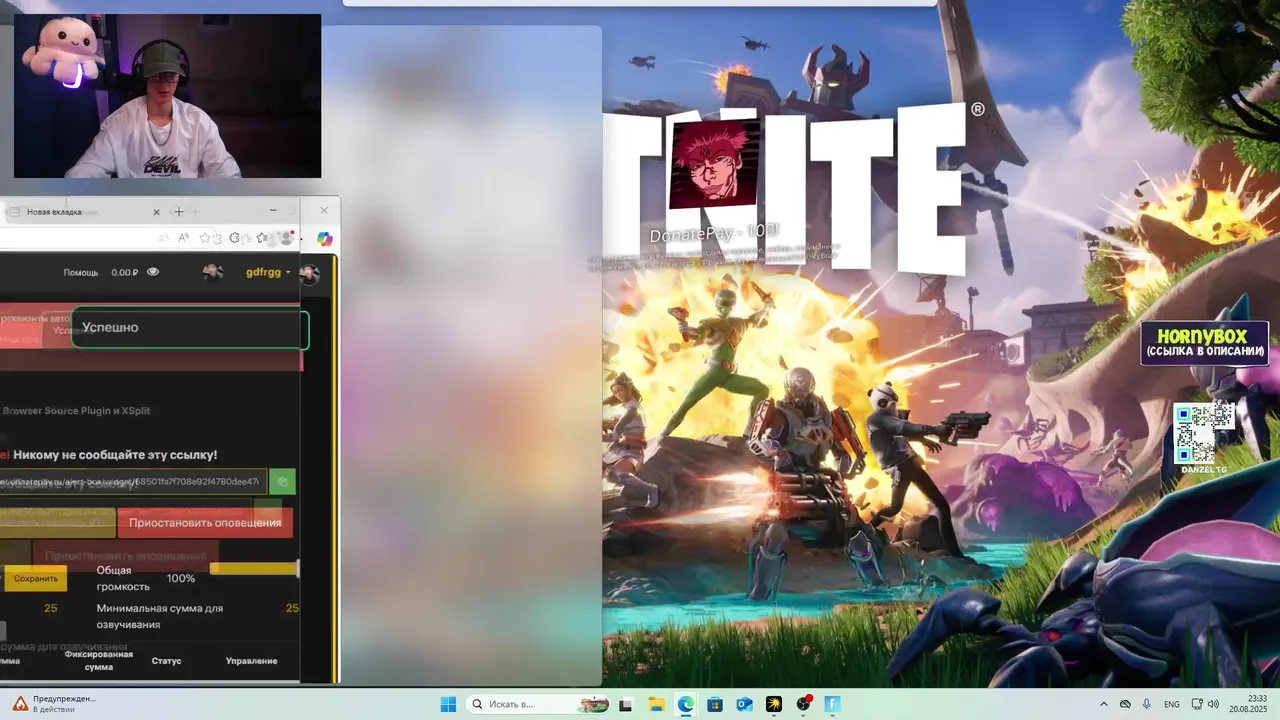Viewport: 1280px width, 720px height.
Task: Click the HORNYBOX banner overlay
Action: coord(1205,343)
